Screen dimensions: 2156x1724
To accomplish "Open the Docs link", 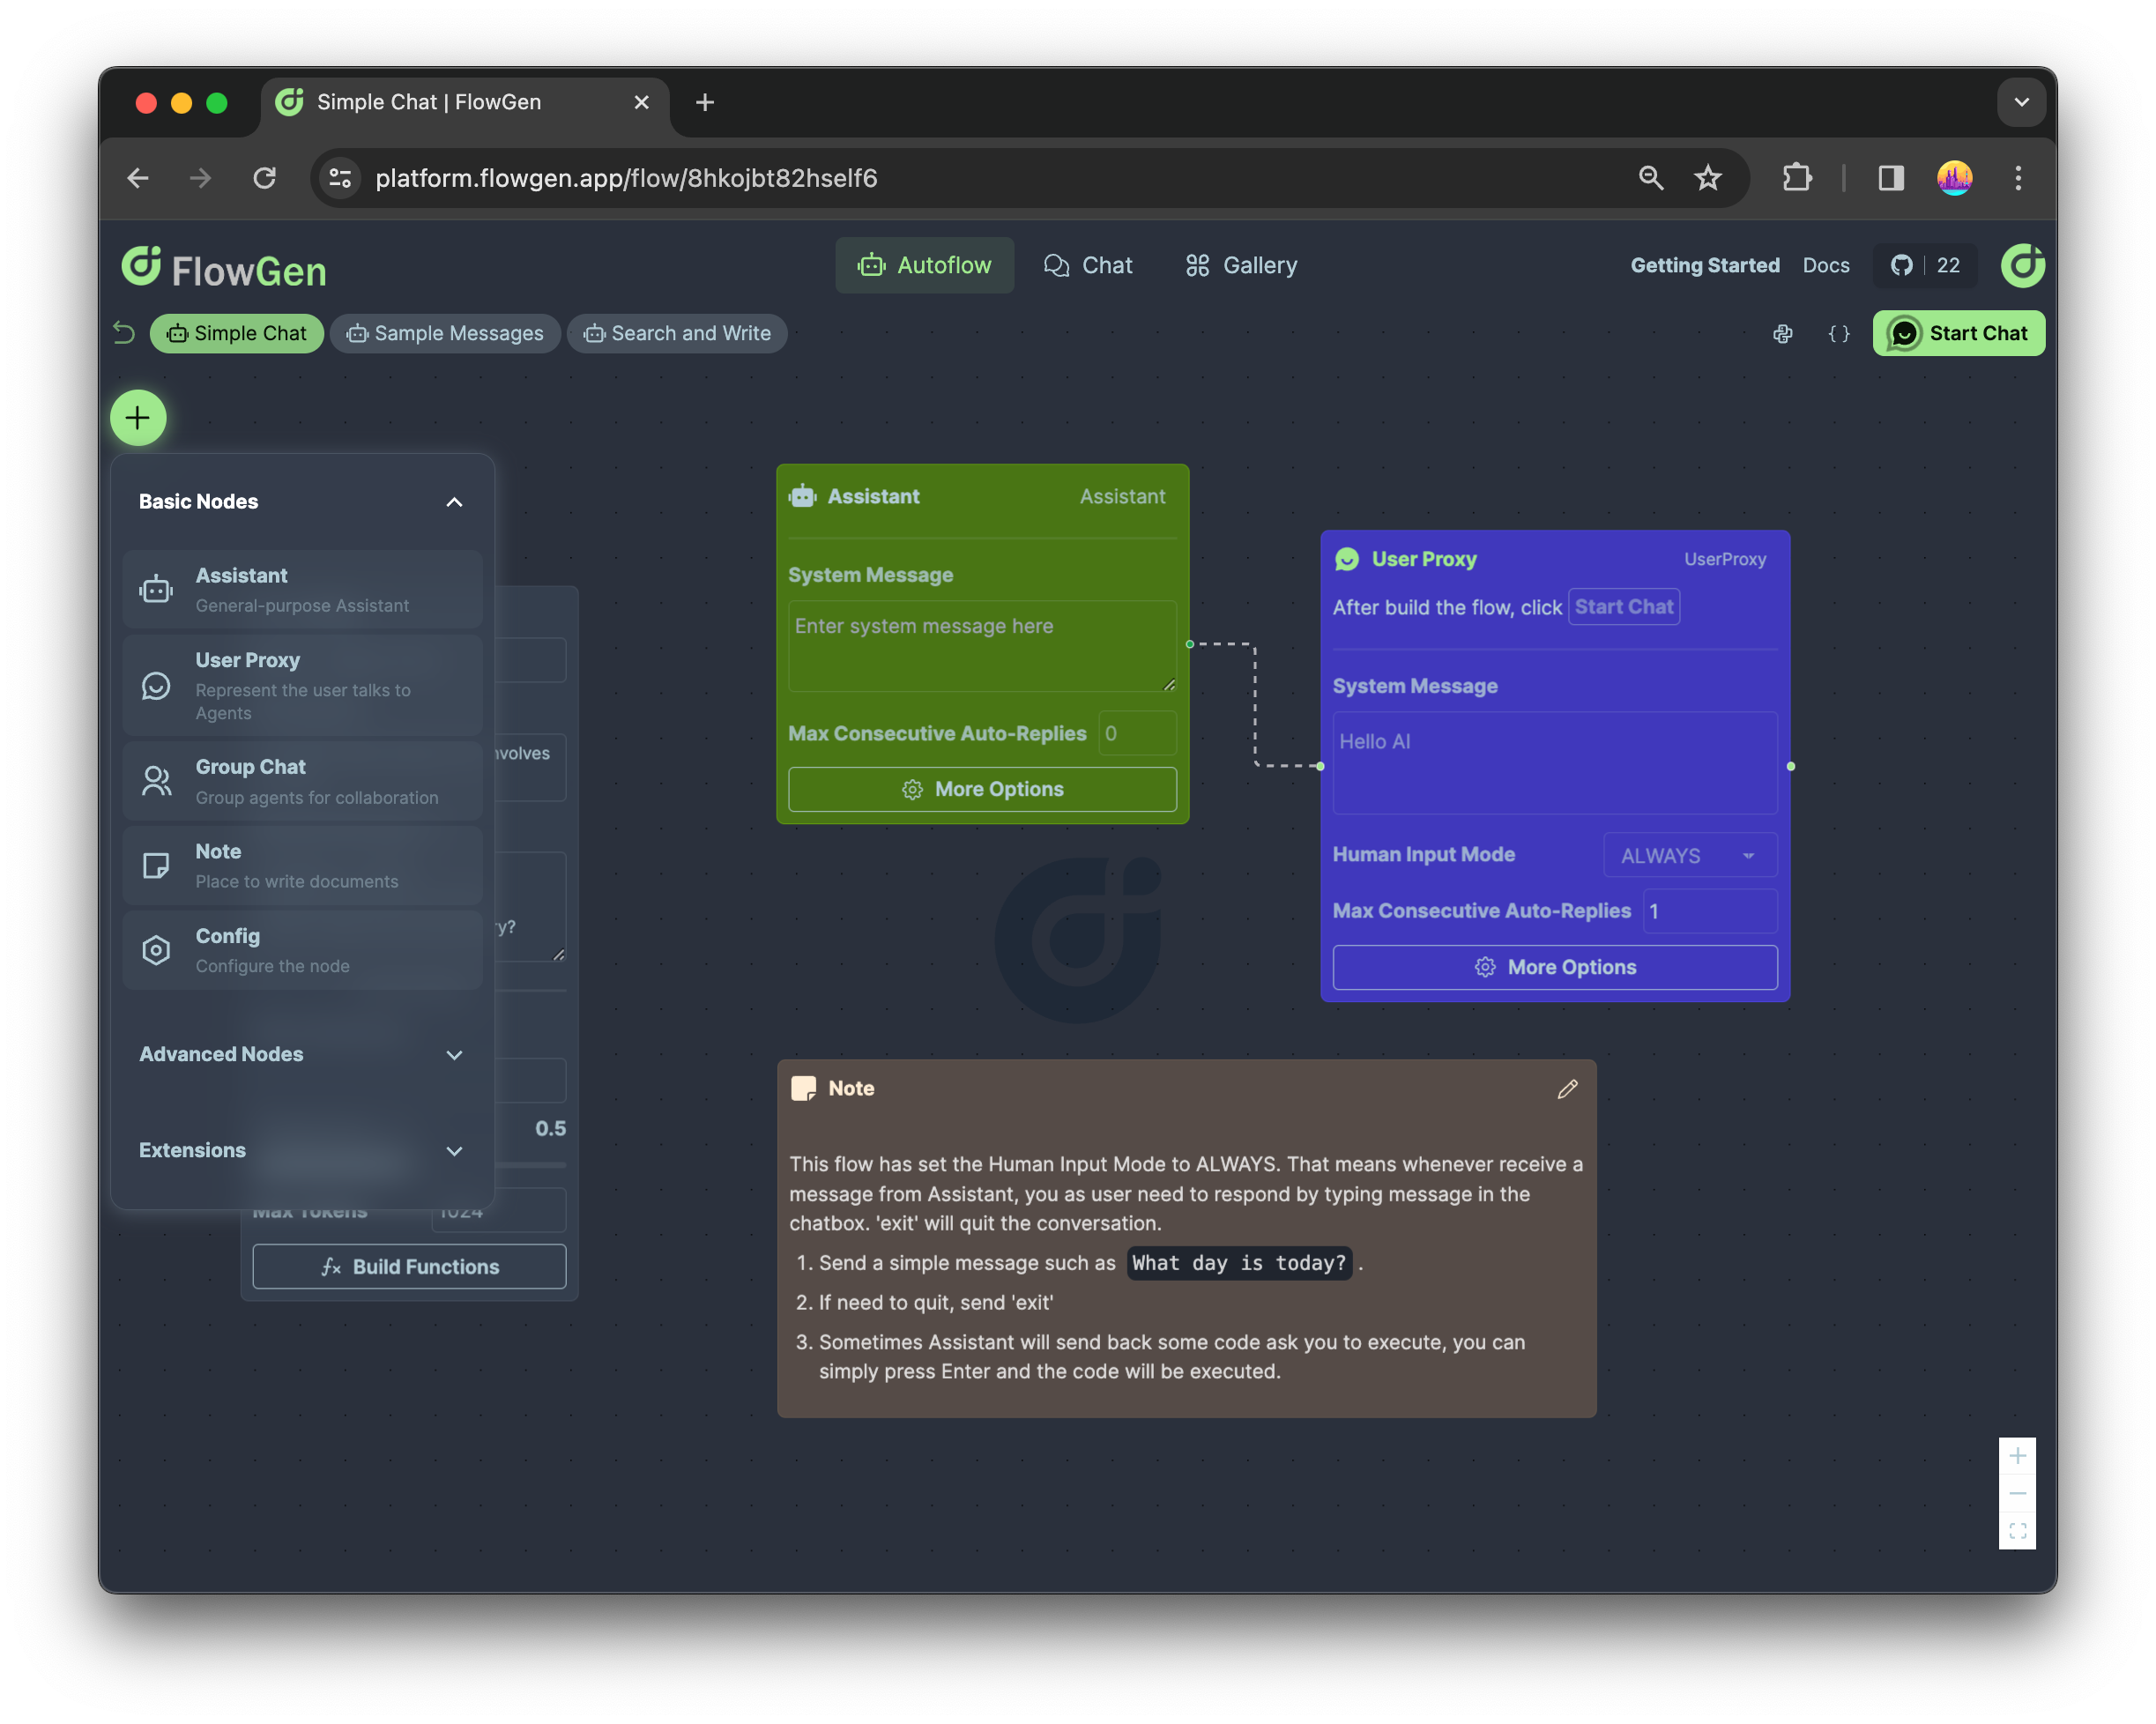I will [x=1825, y=266].
